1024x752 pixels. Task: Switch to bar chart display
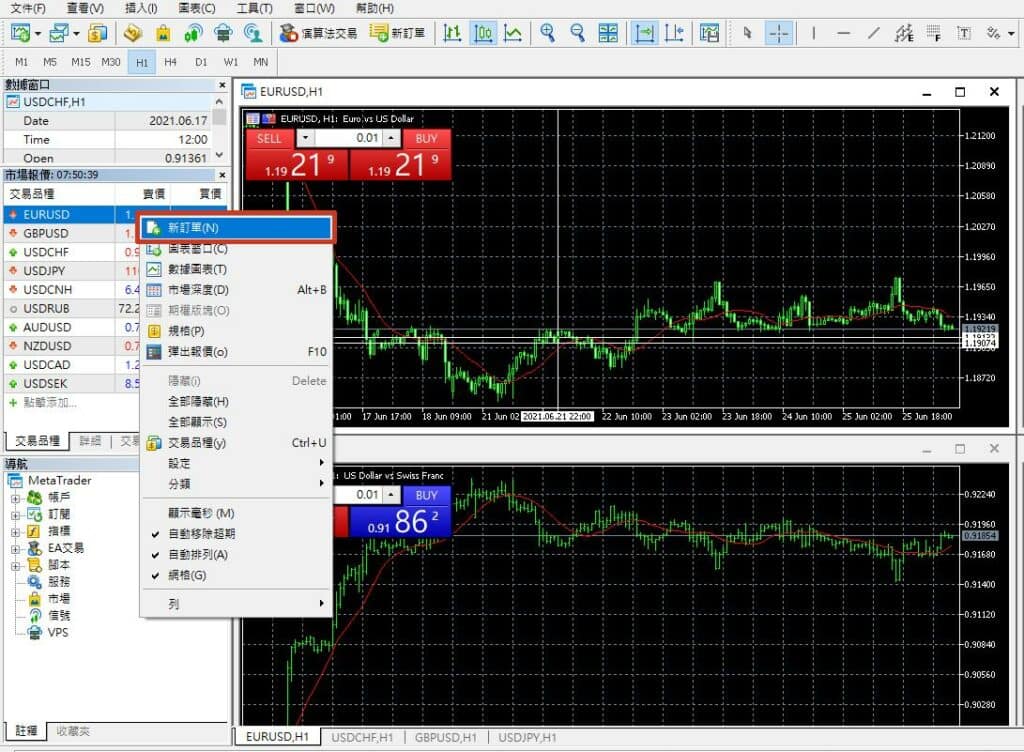(452, 33)
